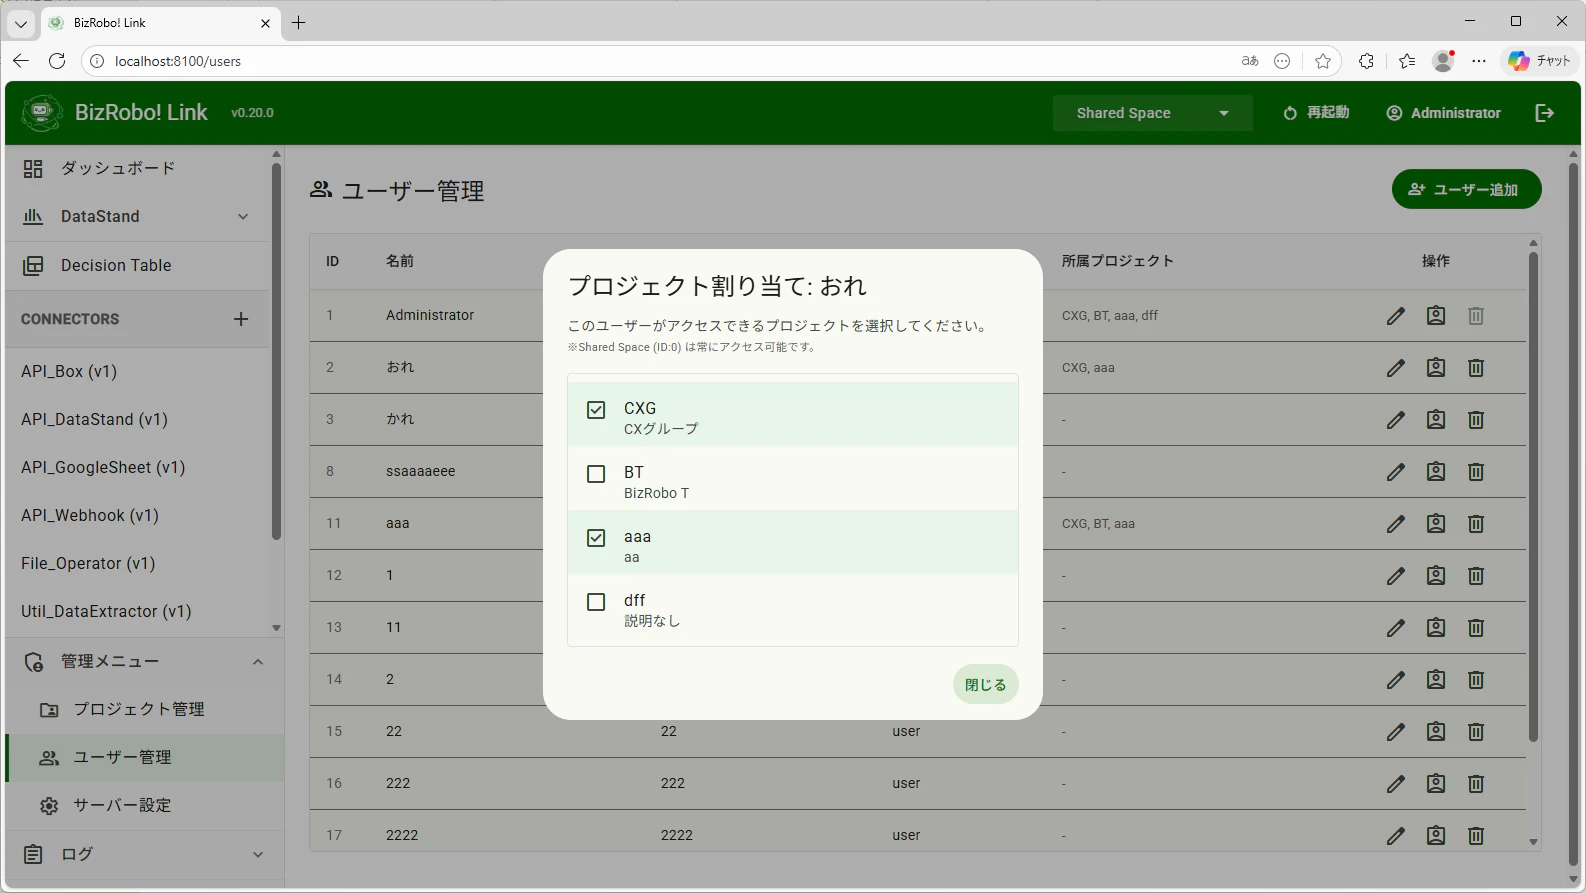The image size is (1586, 893).
Task: Edit user ID 15 pencil icon
Action: coord(1396,732)
